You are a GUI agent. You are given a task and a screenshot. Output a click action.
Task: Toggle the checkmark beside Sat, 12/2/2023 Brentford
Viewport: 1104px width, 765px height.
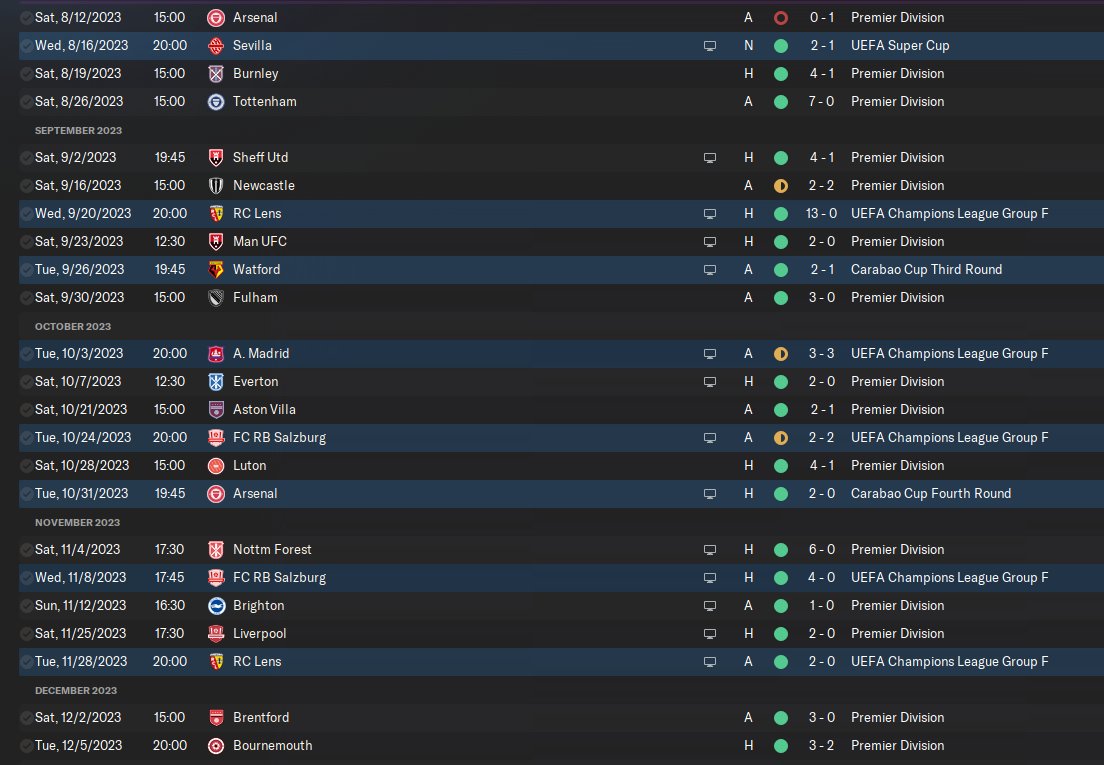tap(26, 718)
